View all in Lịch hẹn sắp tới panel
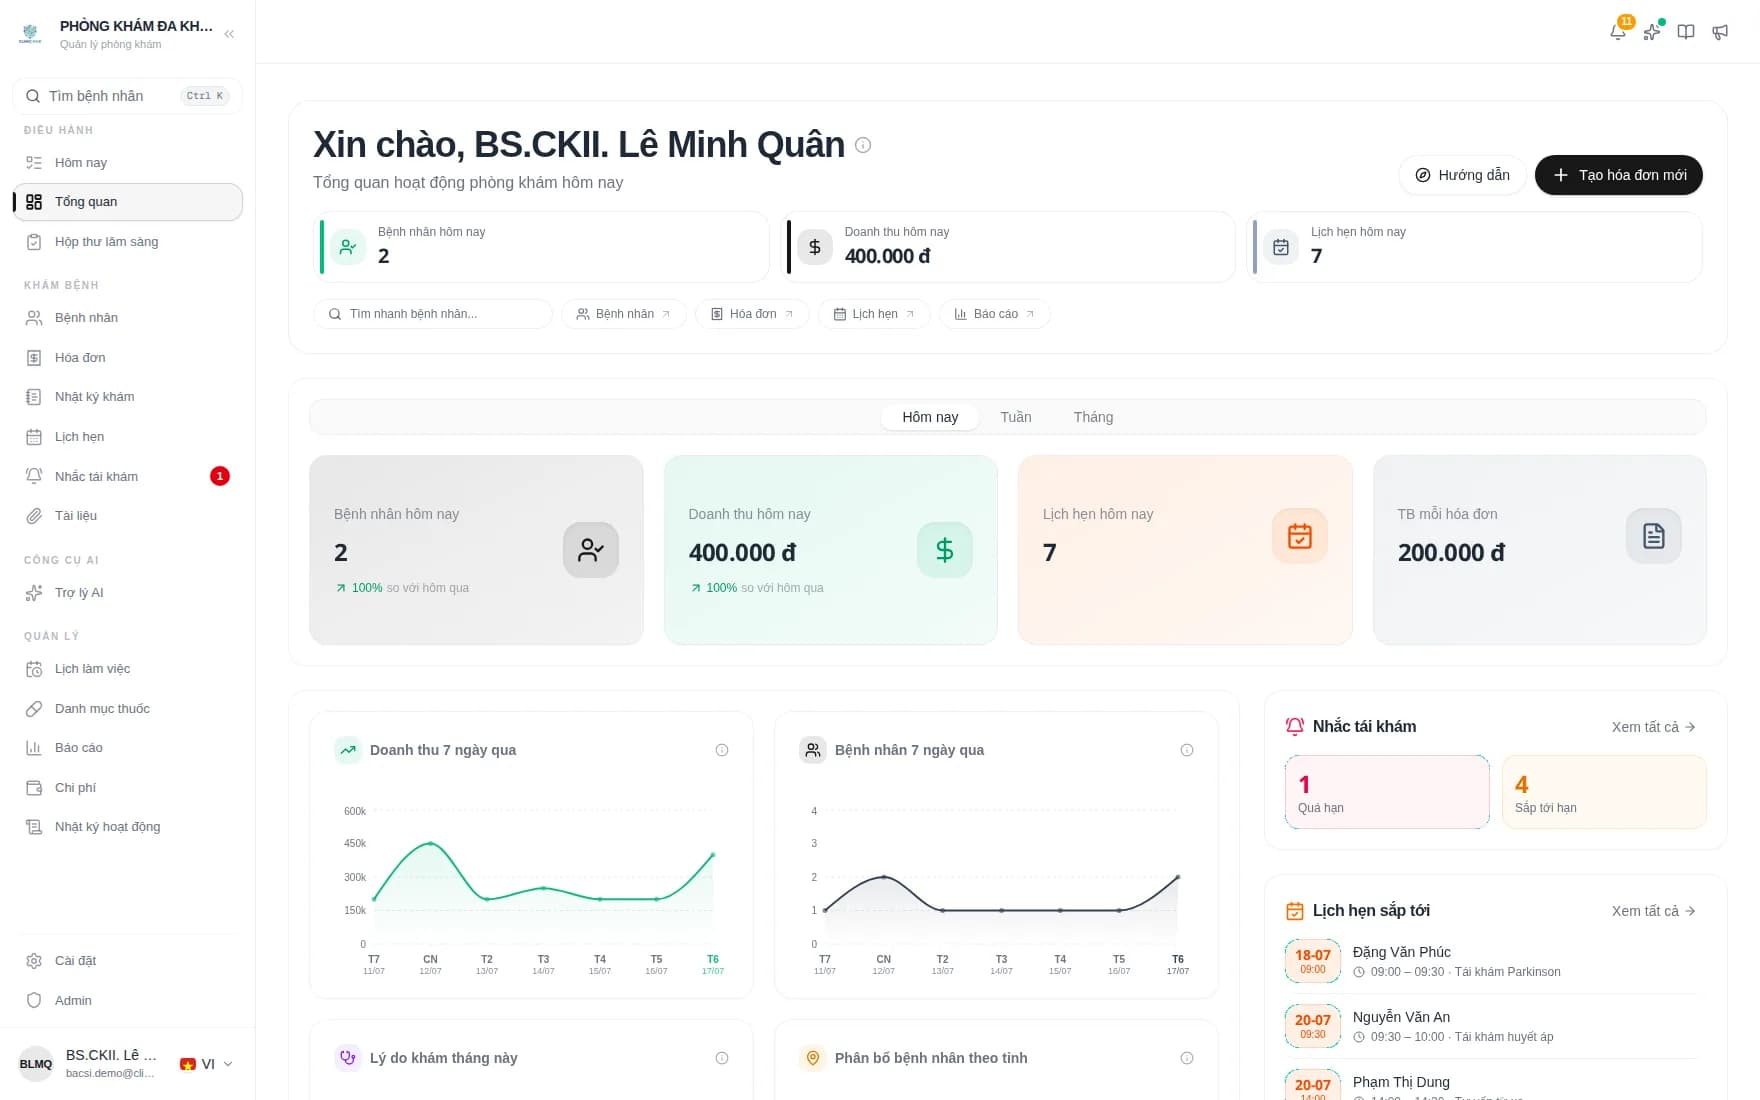The image size is (1760, 1100). pos(1653,911)
